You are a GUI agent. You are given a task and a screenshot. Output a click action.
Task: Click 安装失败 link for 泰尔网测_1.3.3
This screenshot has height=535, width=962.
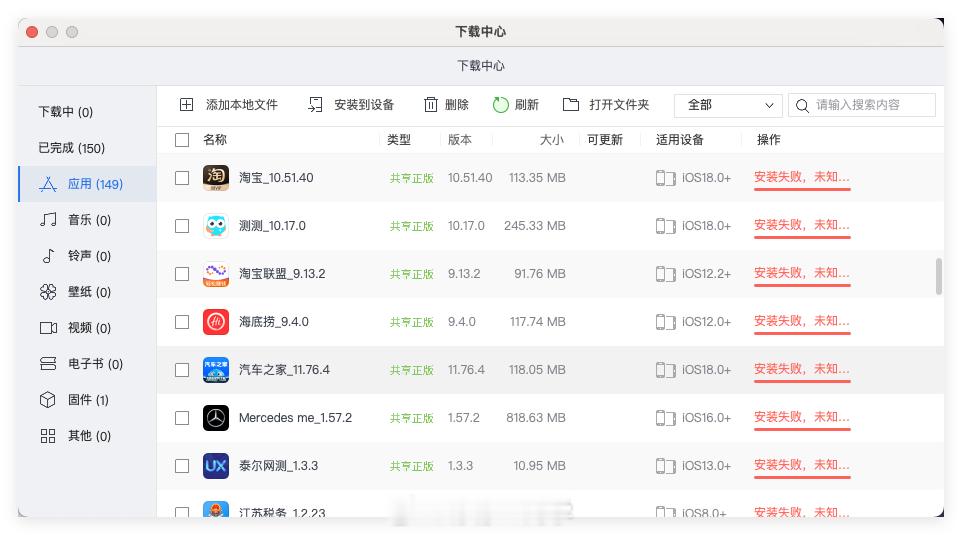pos(802,465)
